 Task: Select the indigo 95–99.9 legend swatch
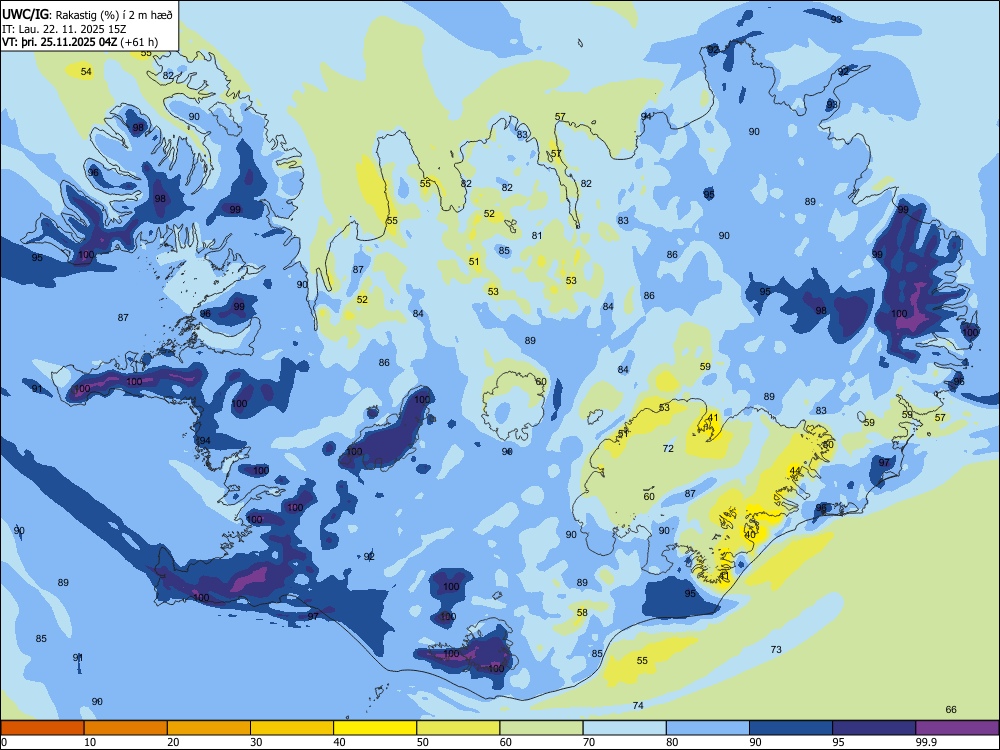[x=874, y=728]
